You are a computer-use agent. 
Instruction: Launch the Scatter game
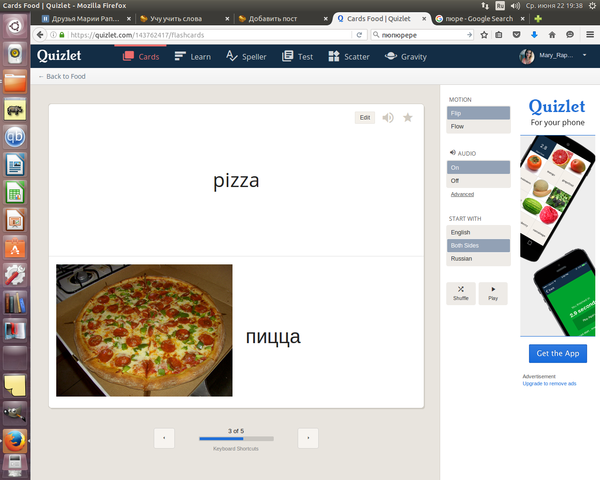(x=349, y=57)
